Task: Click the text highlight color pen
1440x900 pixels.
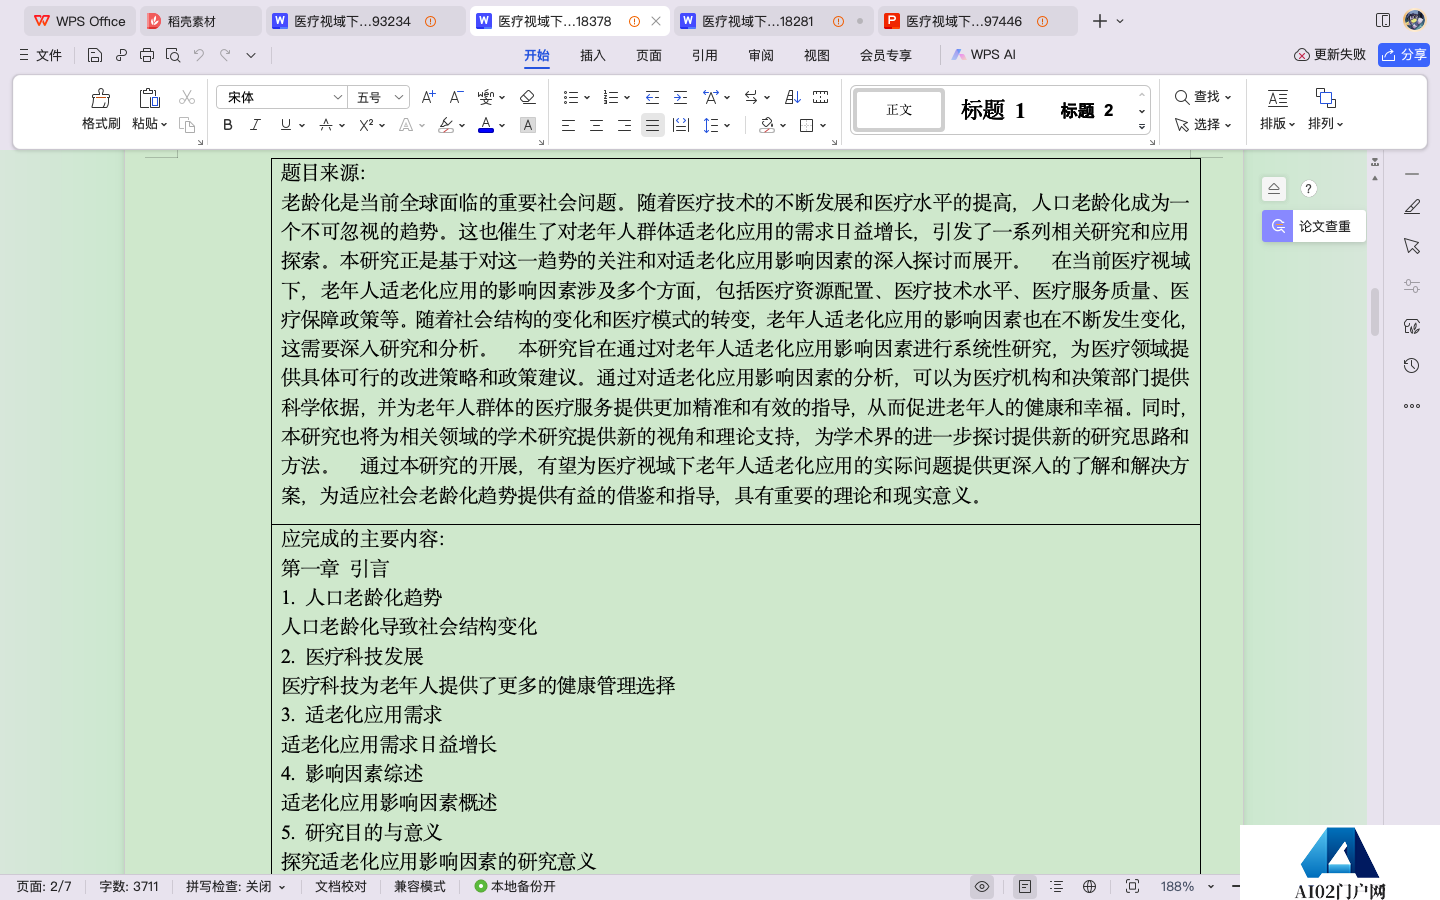Action: tap(446, 125)
